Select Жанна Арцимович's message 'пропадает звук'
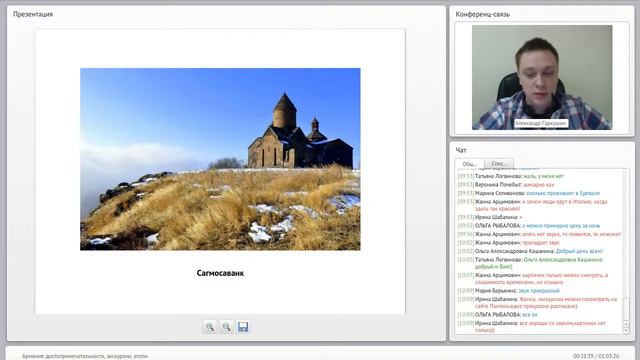The width and height of the screenshot is (640, 360). click(x=508, y=242)
